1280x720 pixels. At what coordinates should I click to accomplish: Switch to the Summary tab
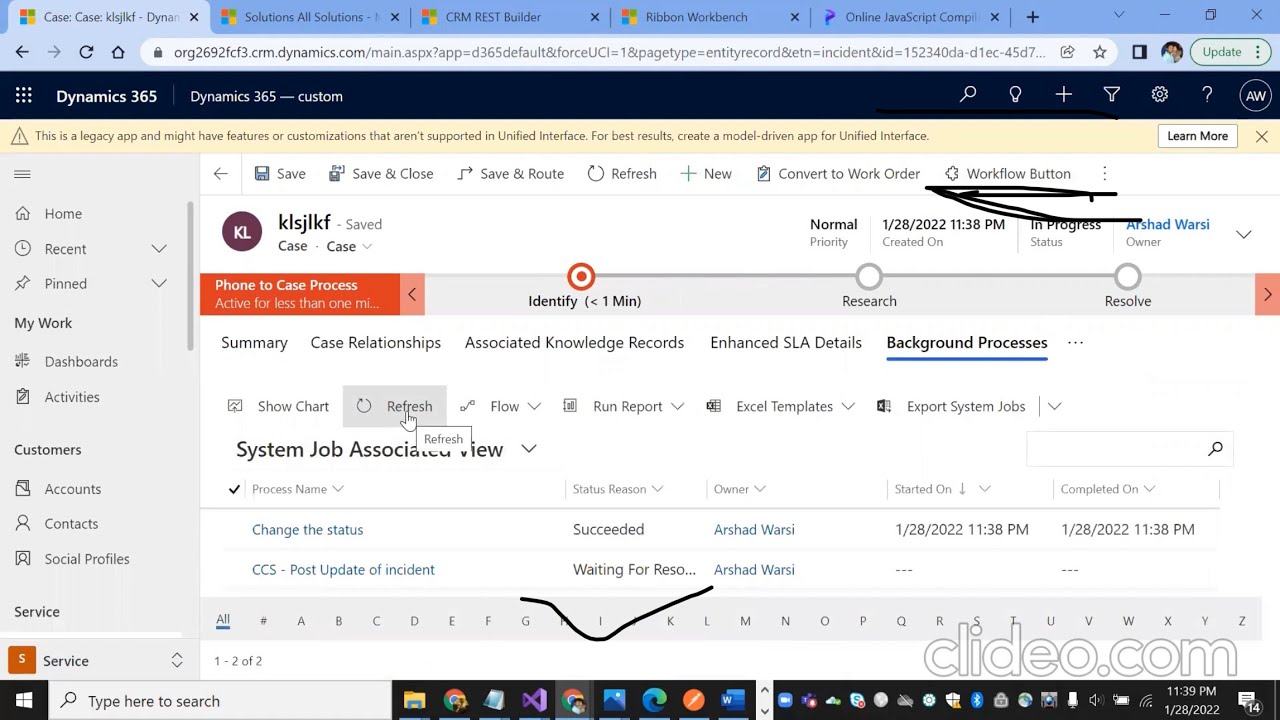(x=254, y=342)
